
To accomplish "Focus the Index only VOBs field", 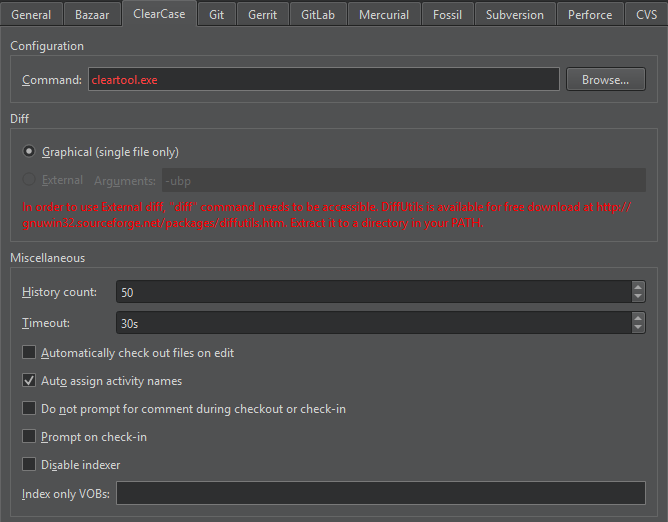I will (380, 493).
